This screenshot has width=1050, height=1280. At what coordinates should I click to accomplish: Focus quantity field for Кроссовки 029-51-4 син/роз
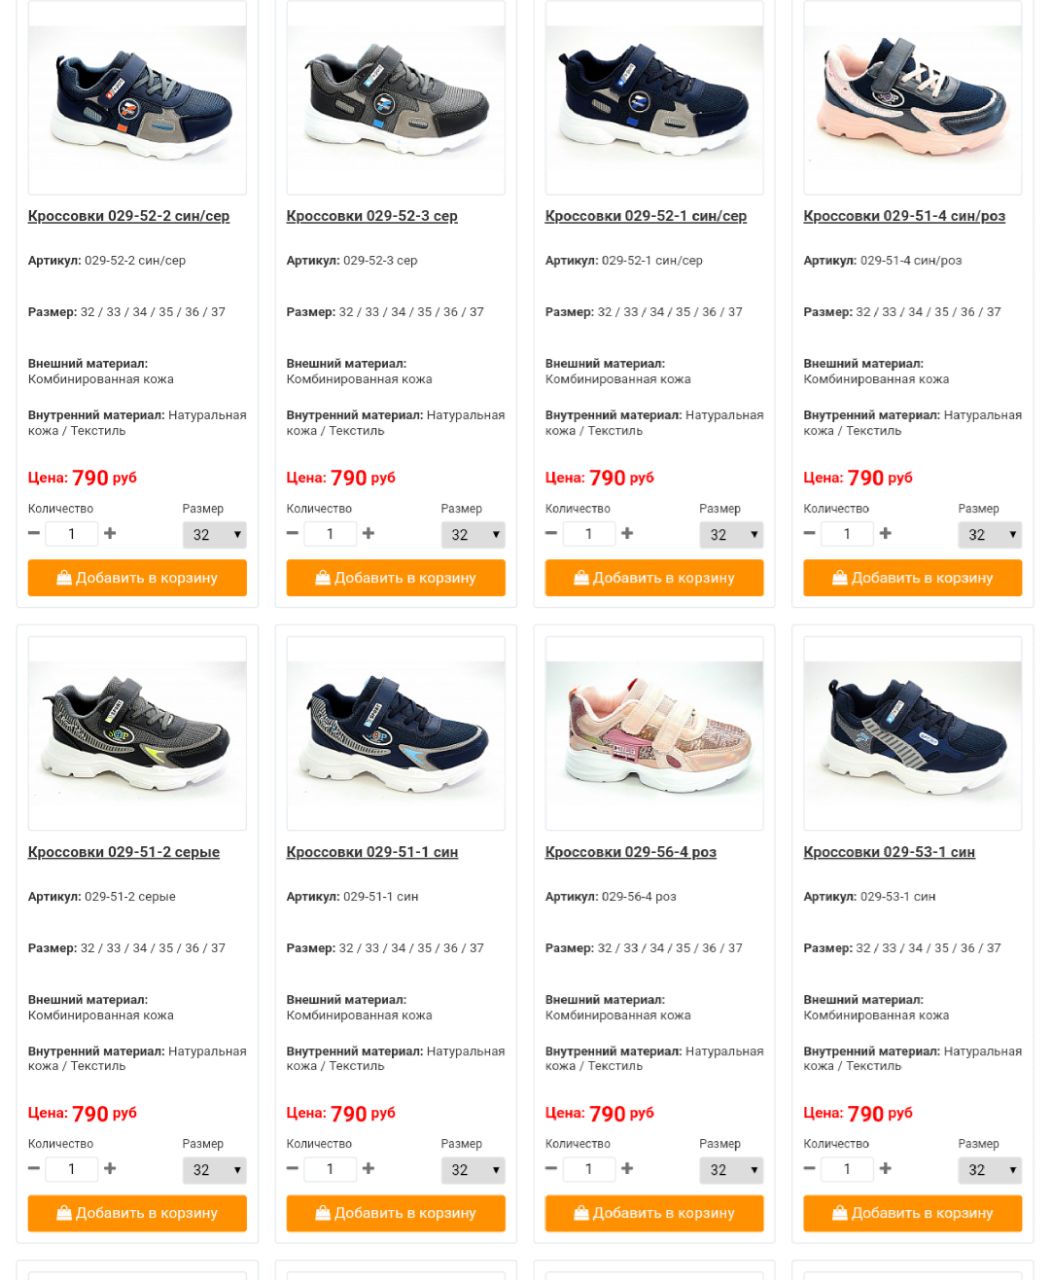click(847, 534)
